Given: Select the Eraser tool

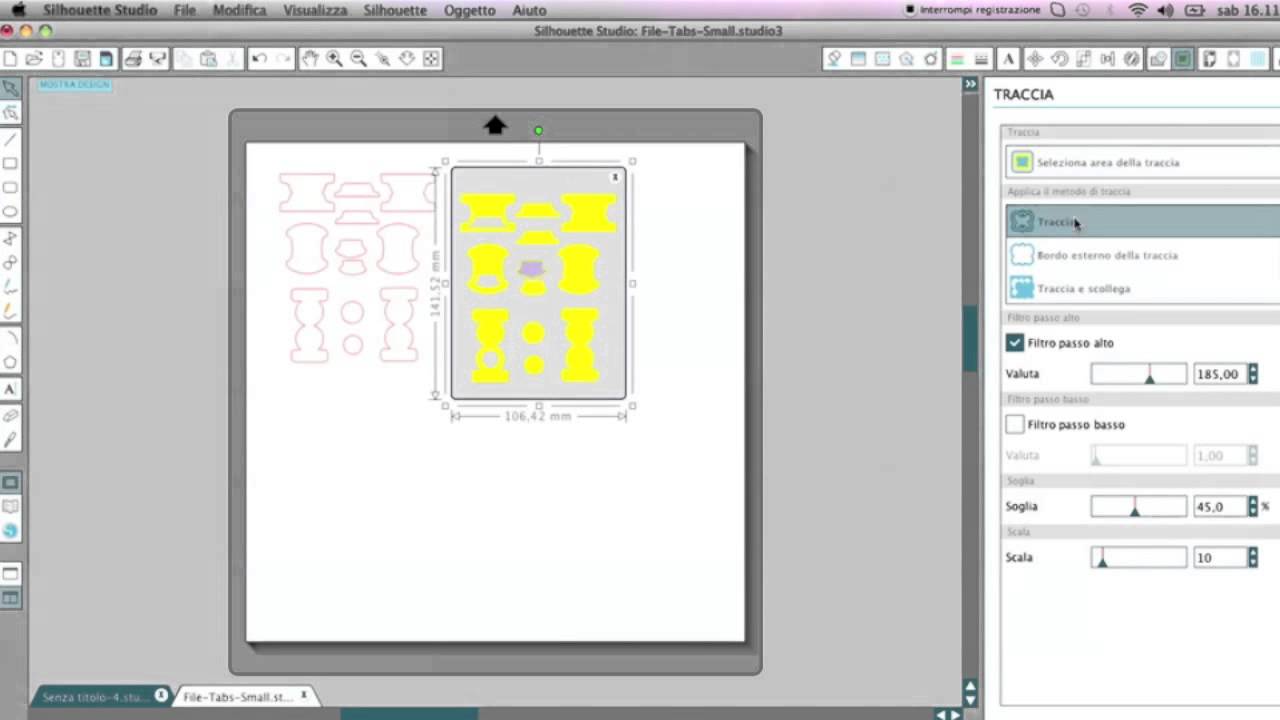Looking at the screenshot, I should 10,414.
